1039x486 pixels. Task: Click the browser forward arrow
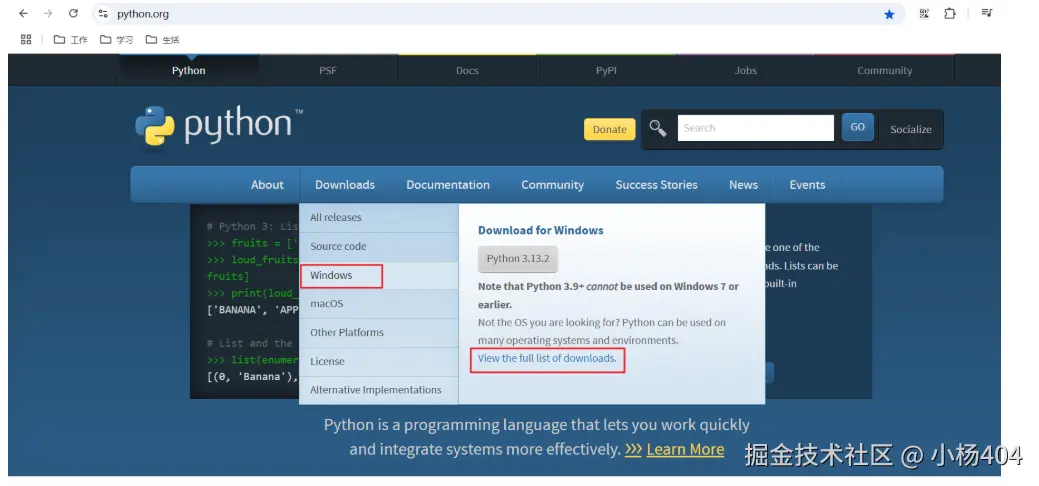pos(48,13)
